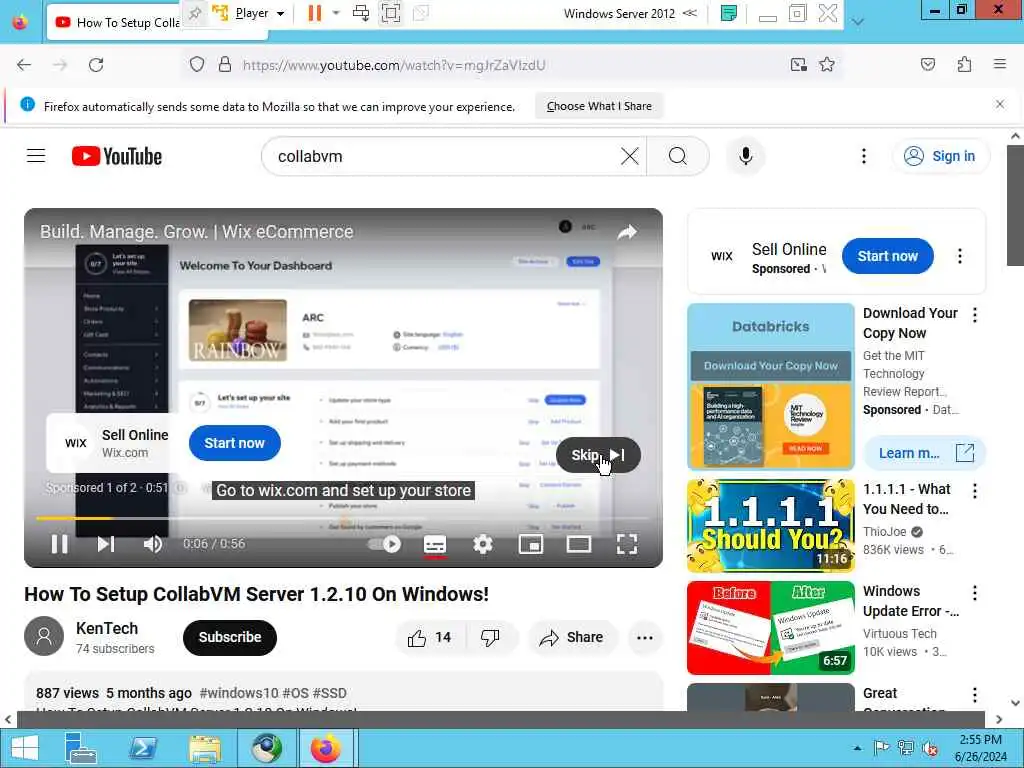Click Choose What I Share button

point(599,106)
